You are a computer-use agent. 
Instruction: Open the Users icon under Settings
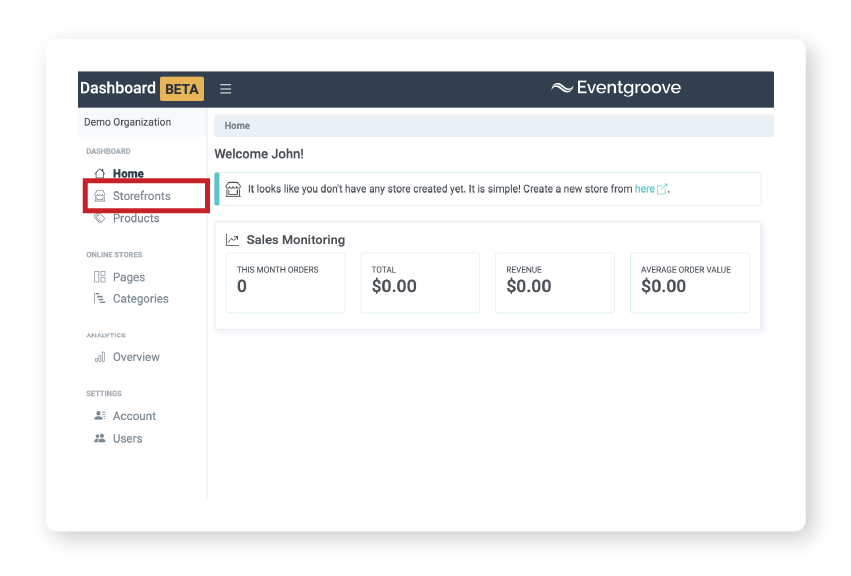click(x=100, y=438)
